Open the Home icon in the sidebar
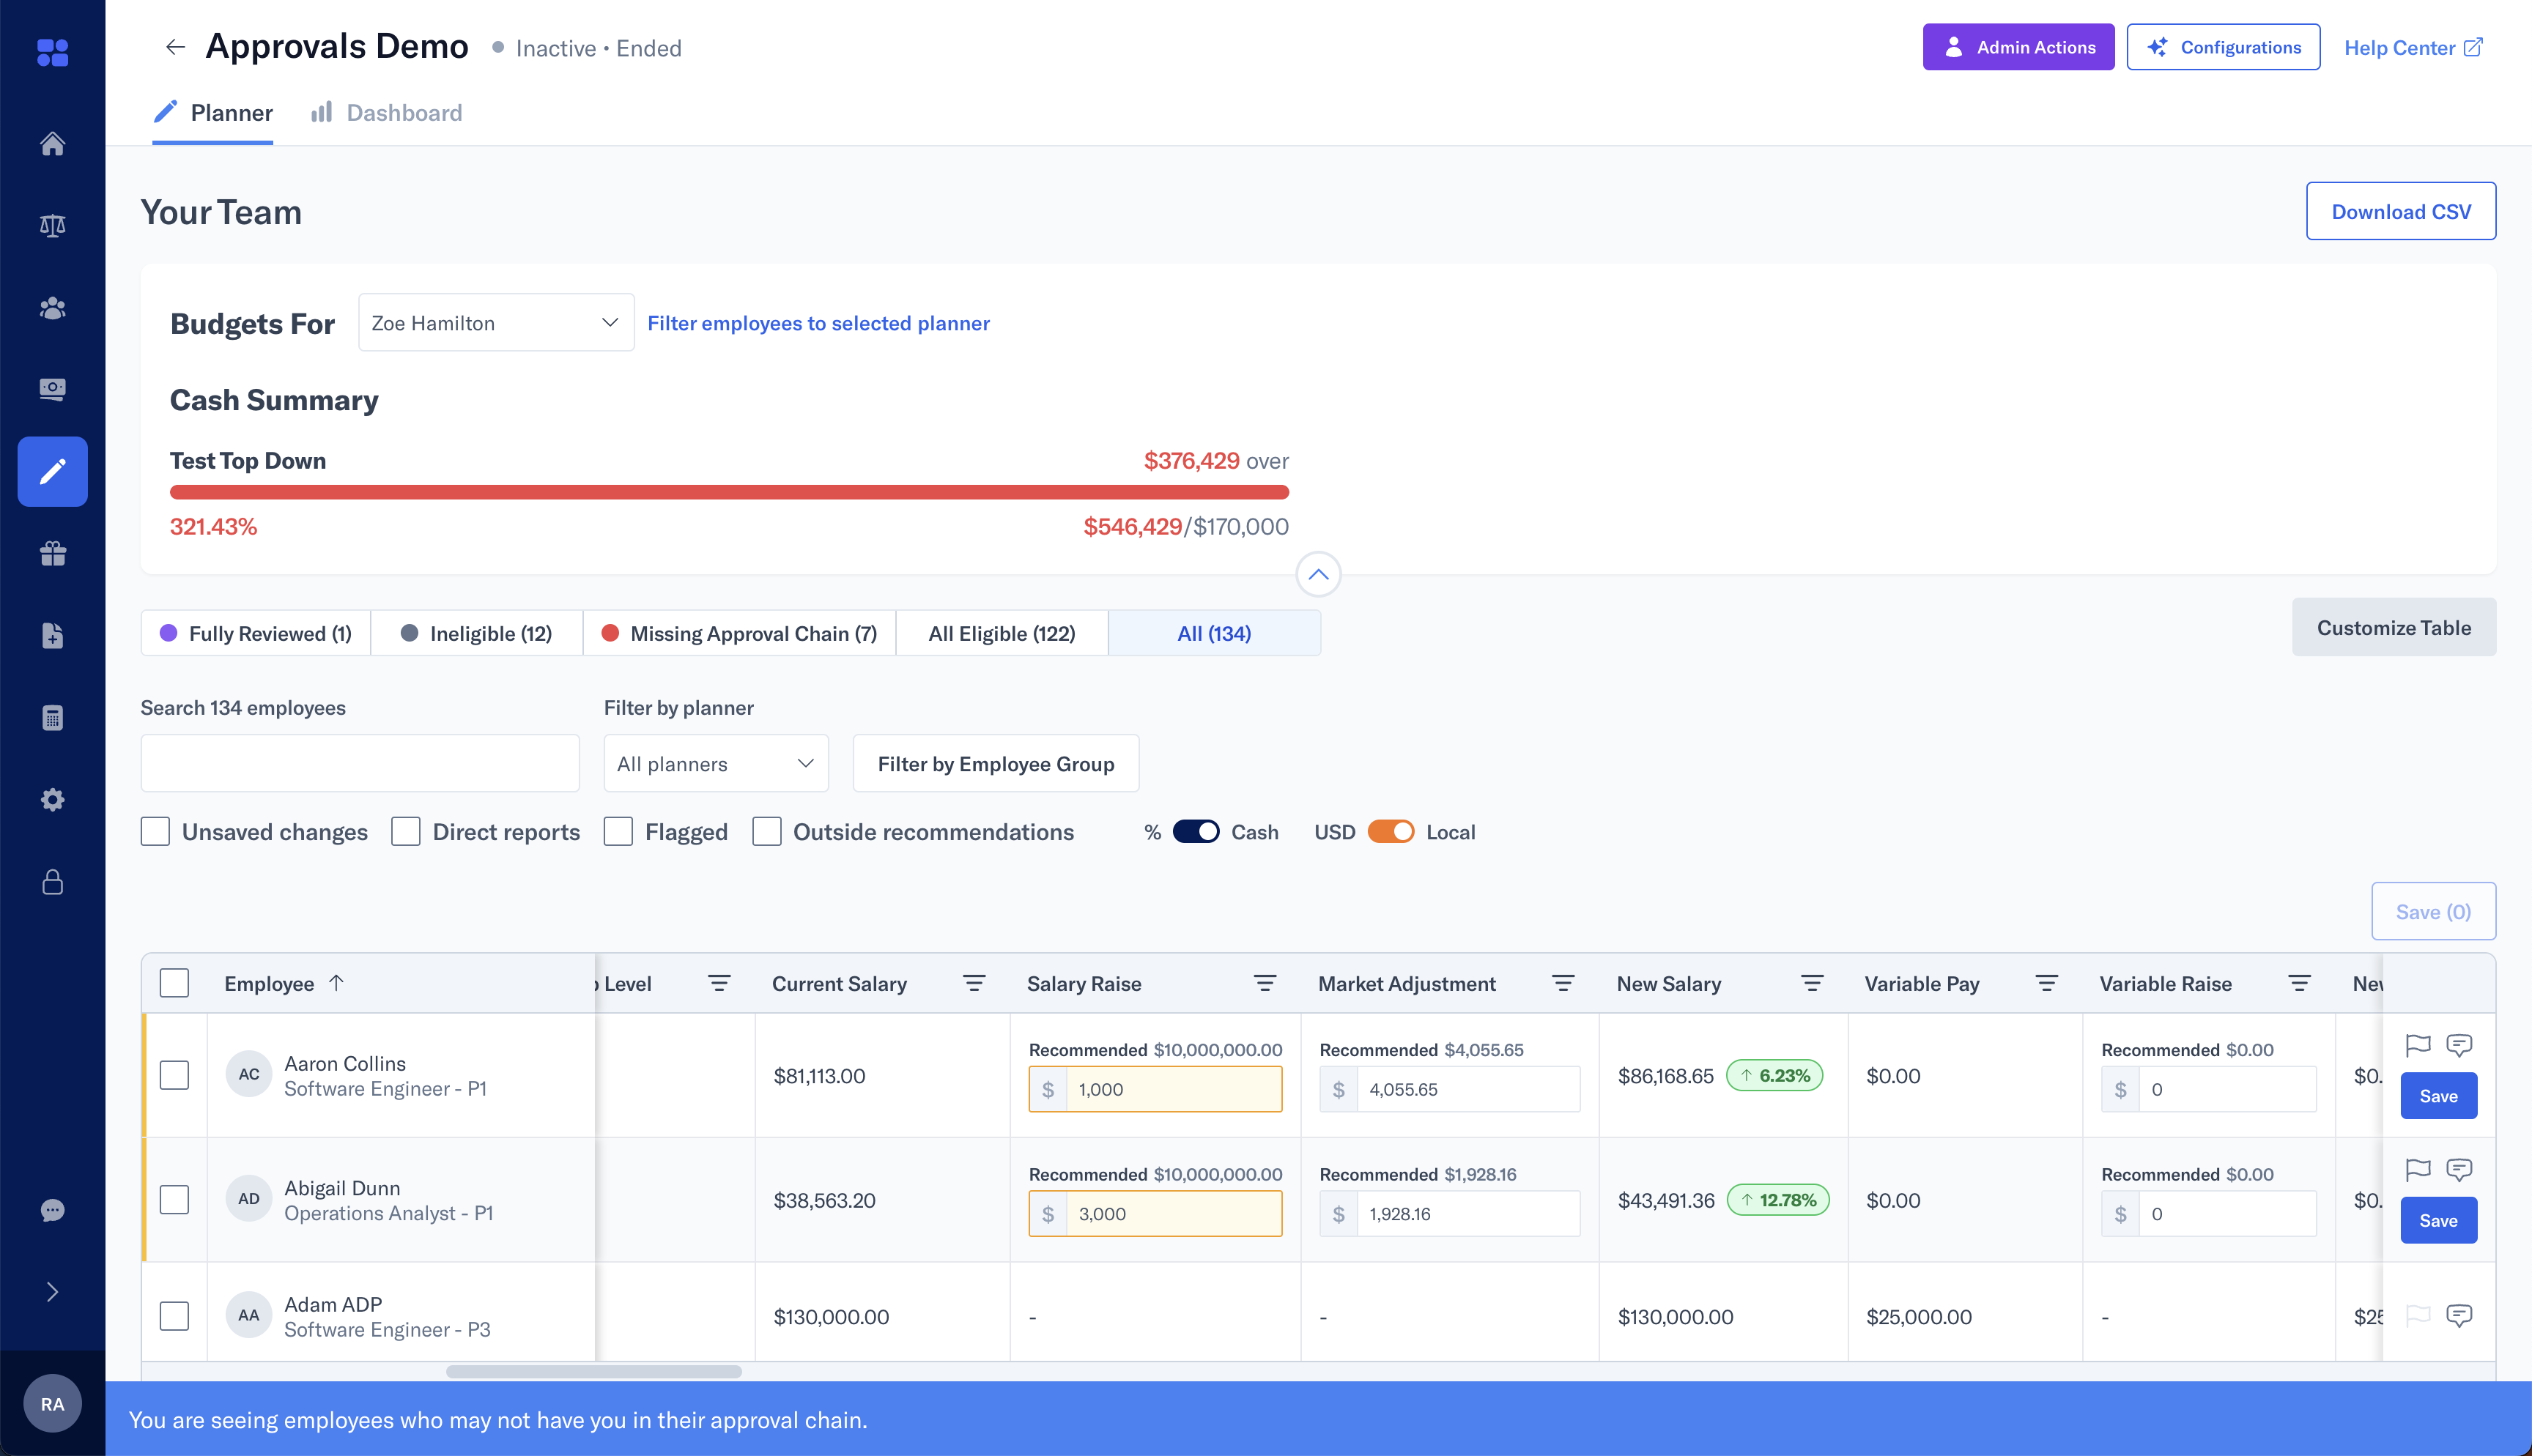 point(52,144)
